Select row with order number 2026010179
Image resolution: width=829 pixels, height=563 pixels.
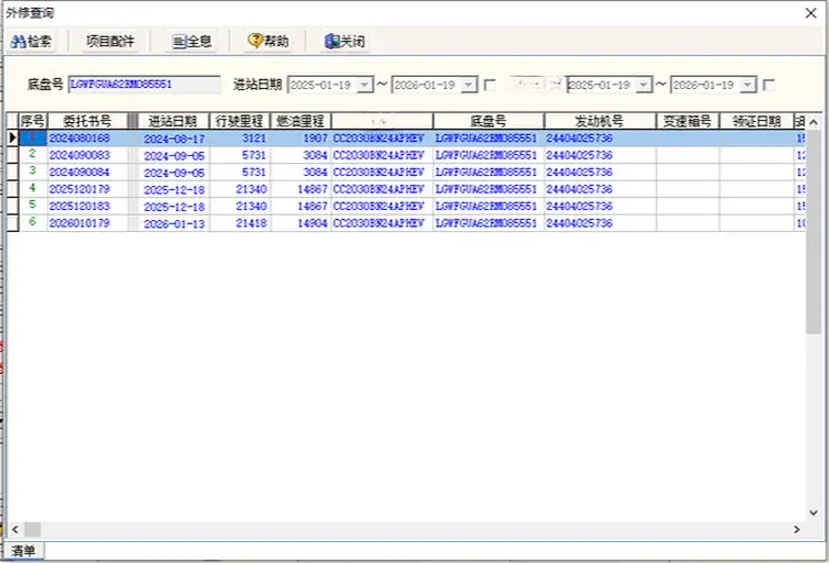(80, 223)
